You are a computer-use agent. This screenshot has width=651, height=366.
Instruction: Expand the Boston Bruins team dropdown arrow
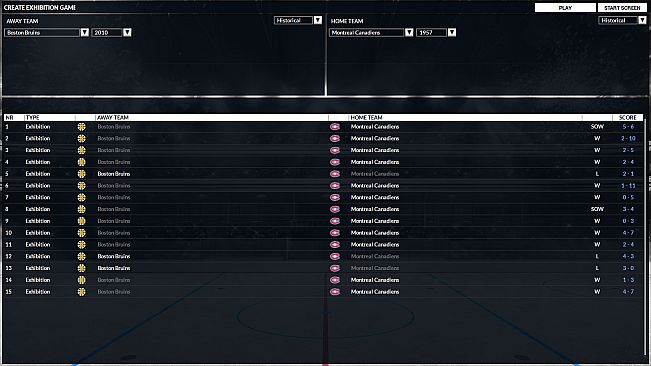(84, 32)
